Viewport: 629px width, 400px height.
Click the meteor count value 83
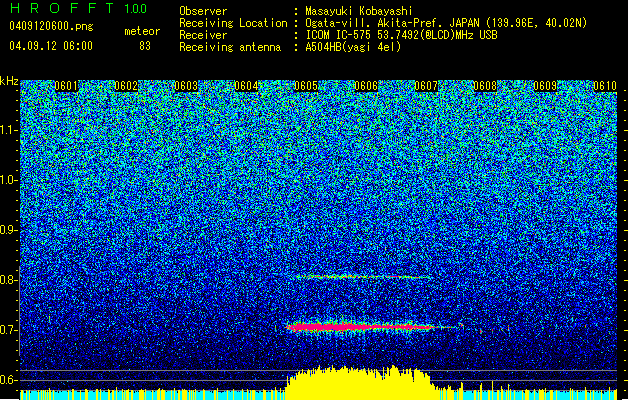[x=145, y=46]
